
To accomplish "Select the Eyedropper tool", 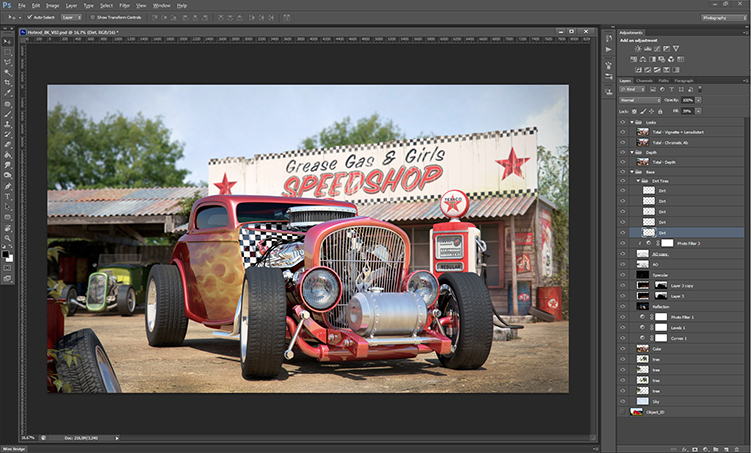I will click(x=7, y=92).
